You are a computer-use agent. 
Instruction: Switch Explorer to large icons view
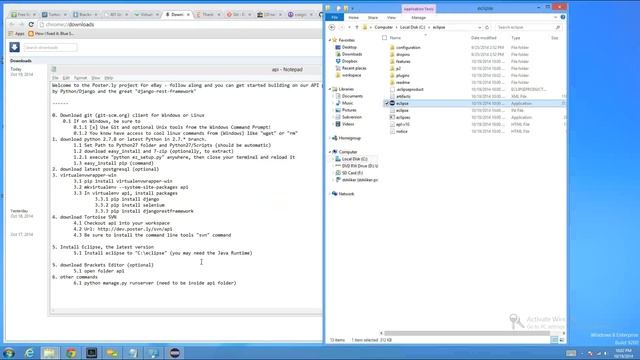562,340
